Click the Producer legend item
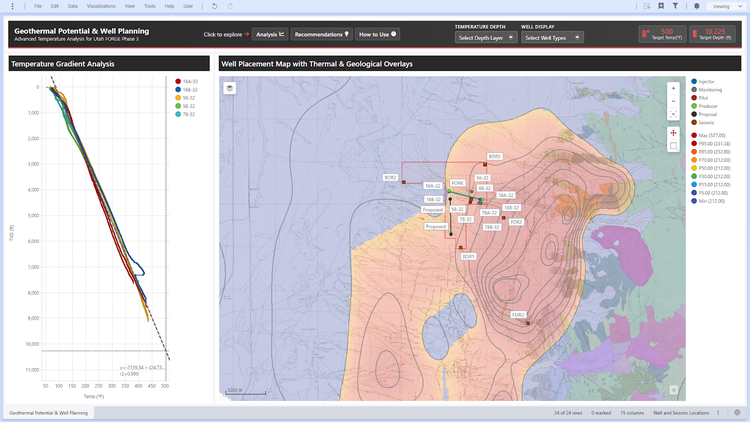 (x=705, y=106)
